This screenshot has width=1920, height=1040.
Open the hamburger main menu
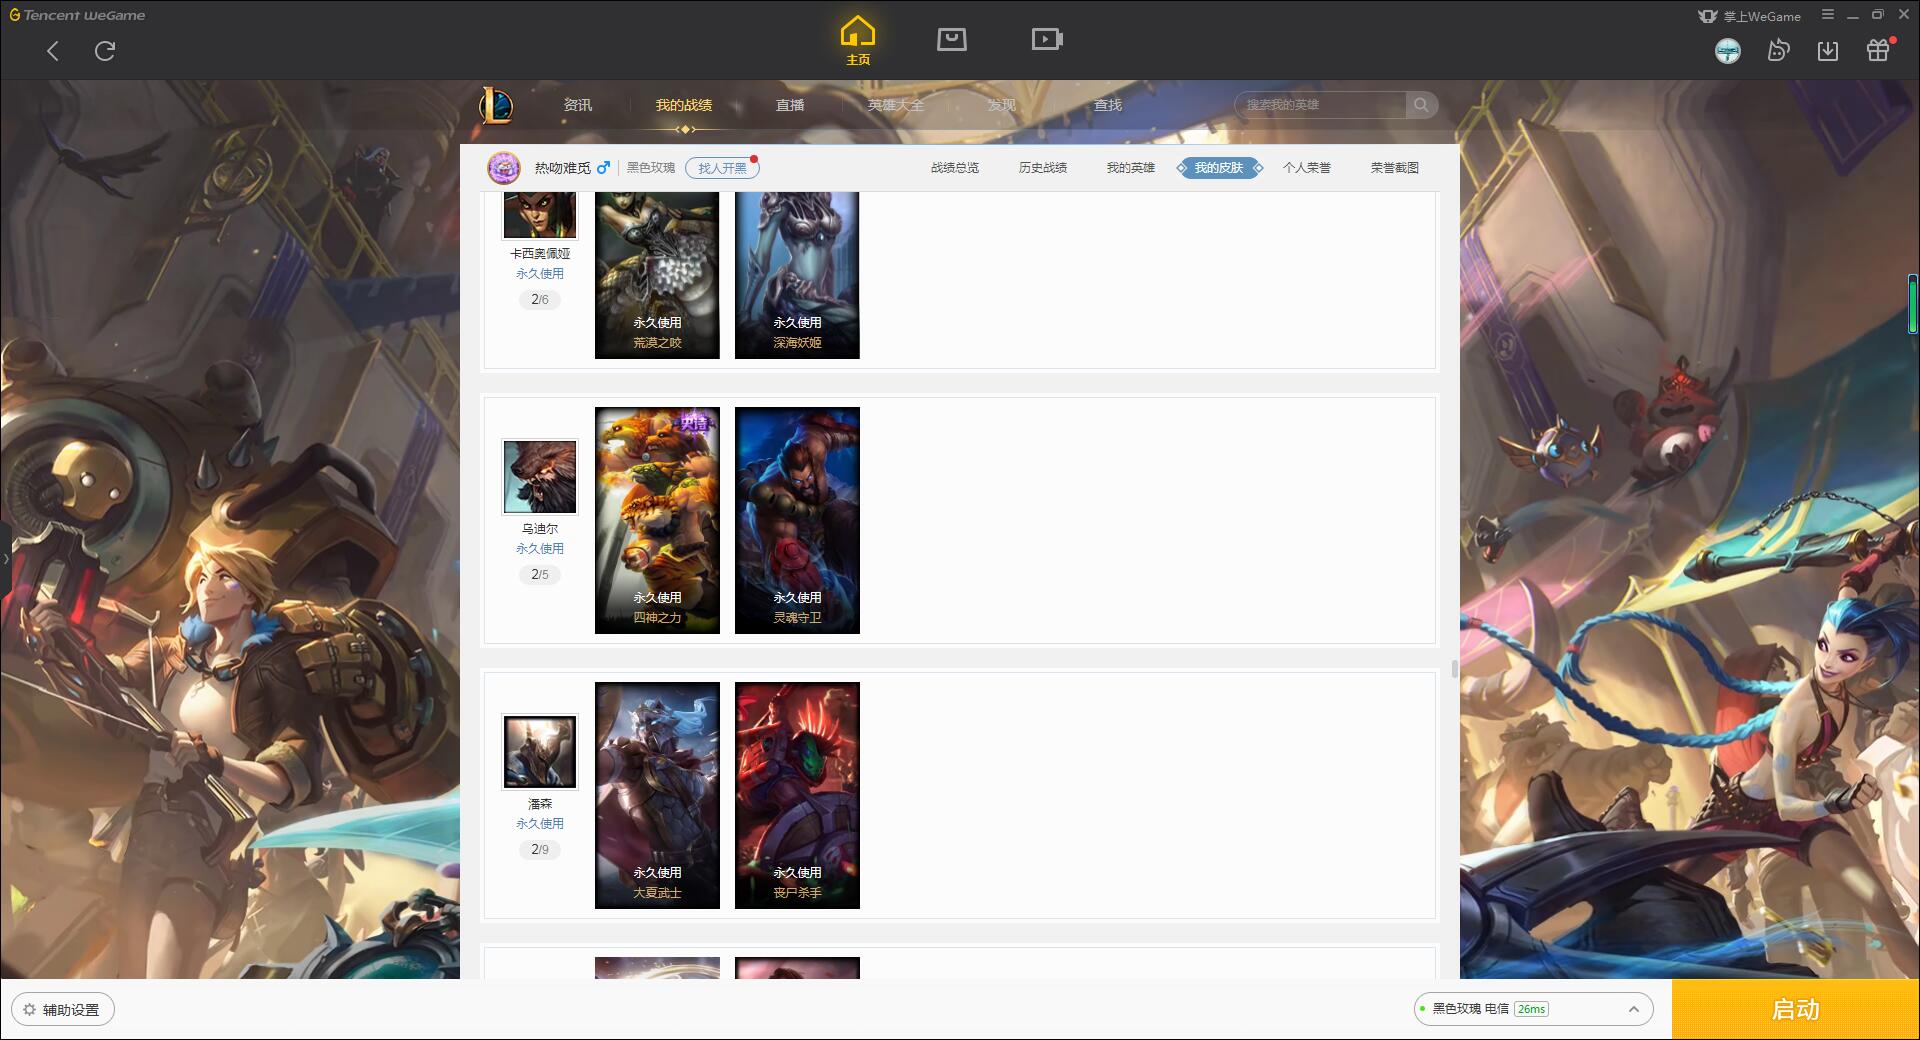click(x=1828, y=15)
